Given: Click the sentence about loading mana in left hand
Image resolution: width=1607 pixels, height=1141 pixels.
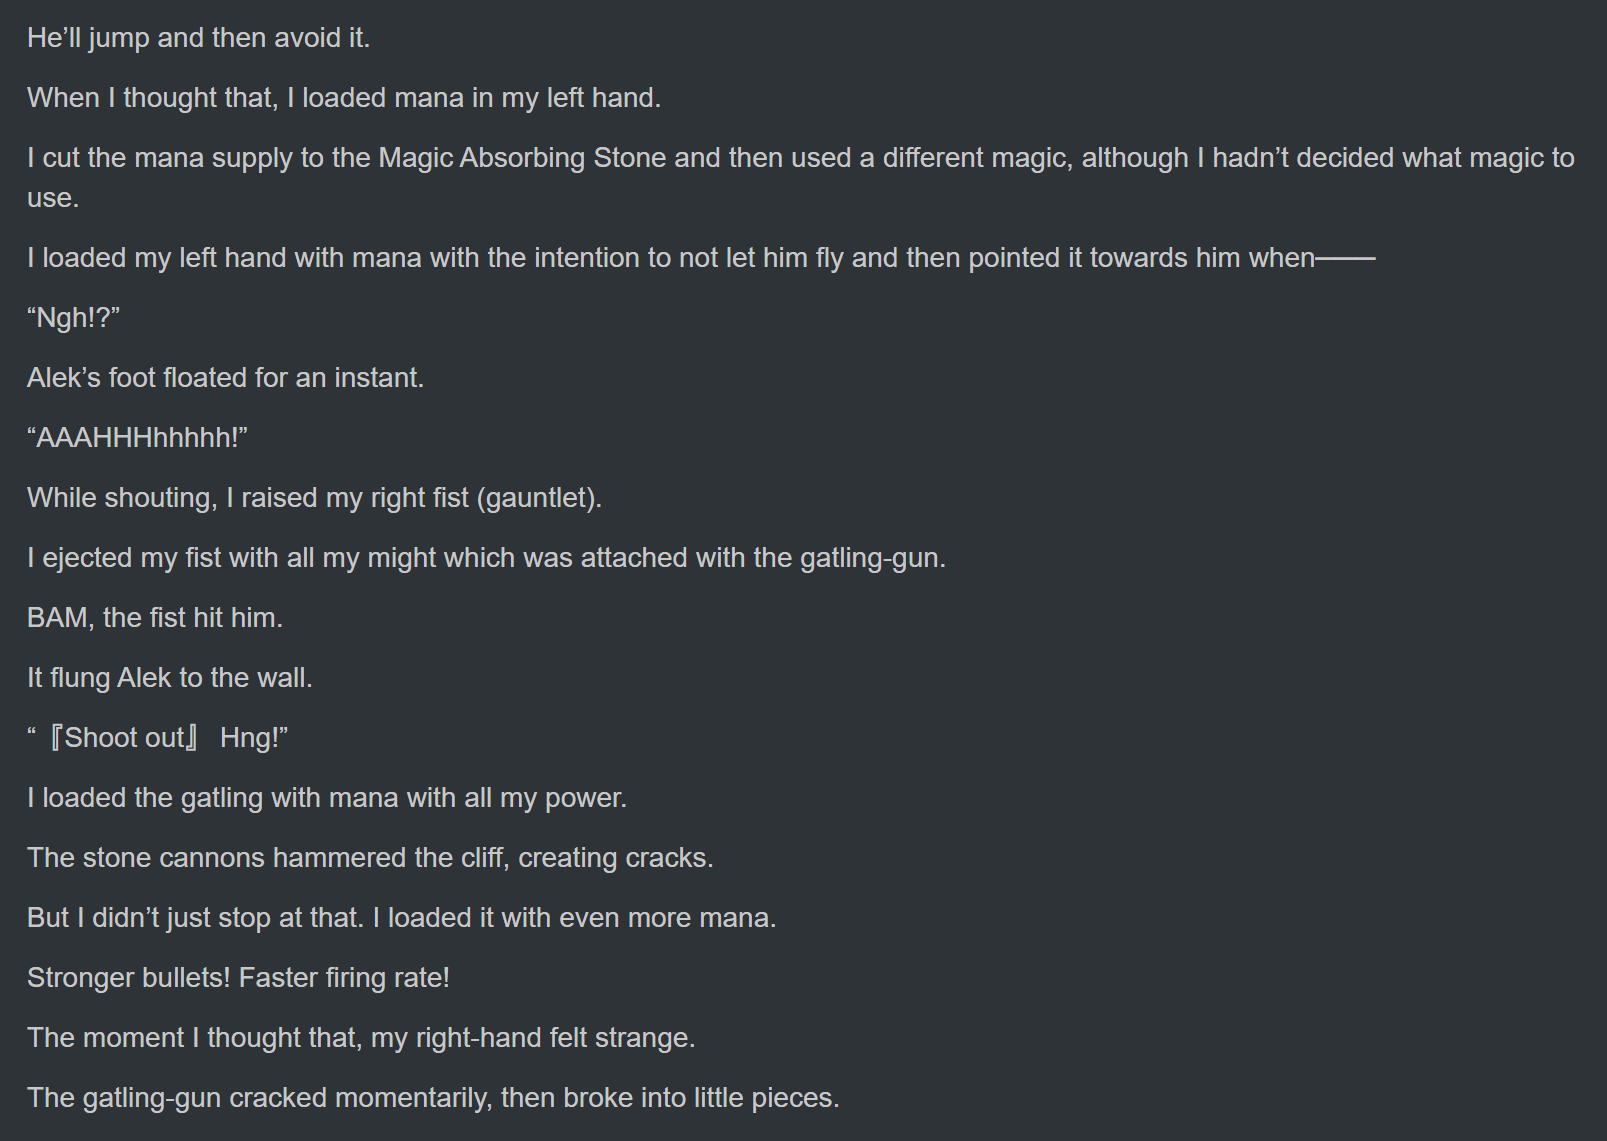Looking at the screenshot, I should coord(344,98).
